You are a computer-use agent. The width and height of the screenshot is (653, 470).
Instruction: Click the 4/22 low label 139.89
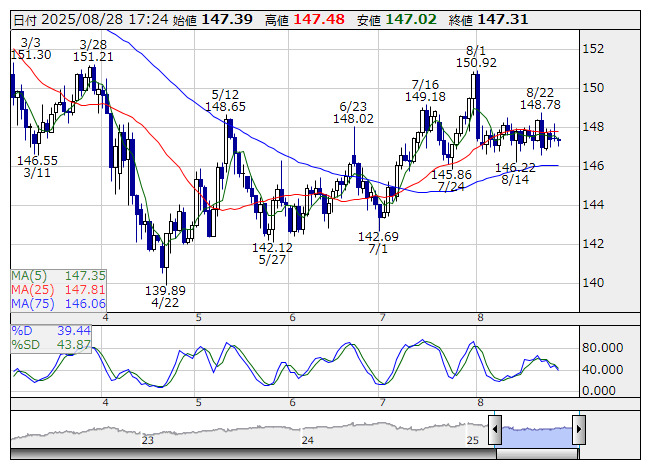coord(164,290)
